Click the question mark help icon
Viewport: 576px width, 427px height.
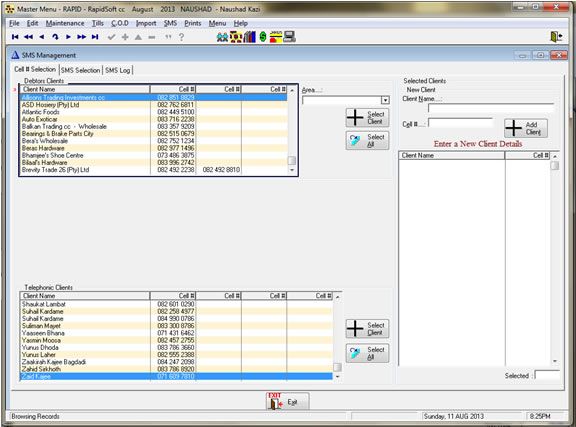tap(181, 37)
